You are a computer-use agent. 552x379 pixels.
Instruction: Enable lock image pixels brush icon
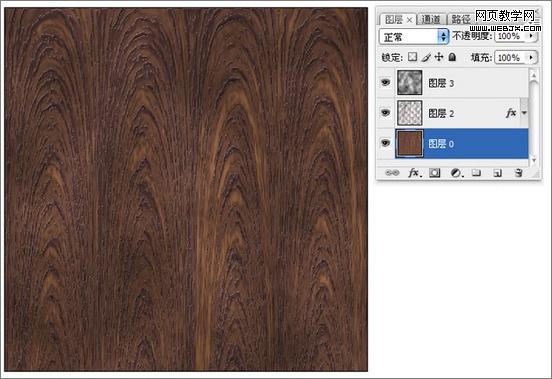(x=426, y=57)
